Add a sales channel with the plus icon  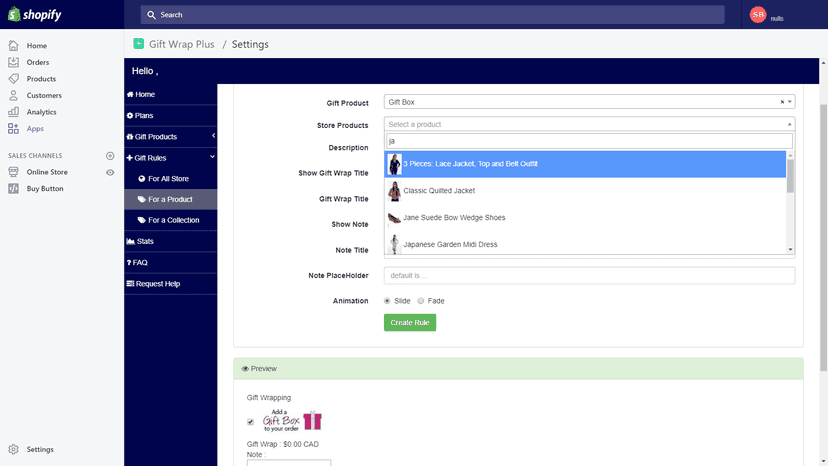pyautogui.click(x=110, y=155)
